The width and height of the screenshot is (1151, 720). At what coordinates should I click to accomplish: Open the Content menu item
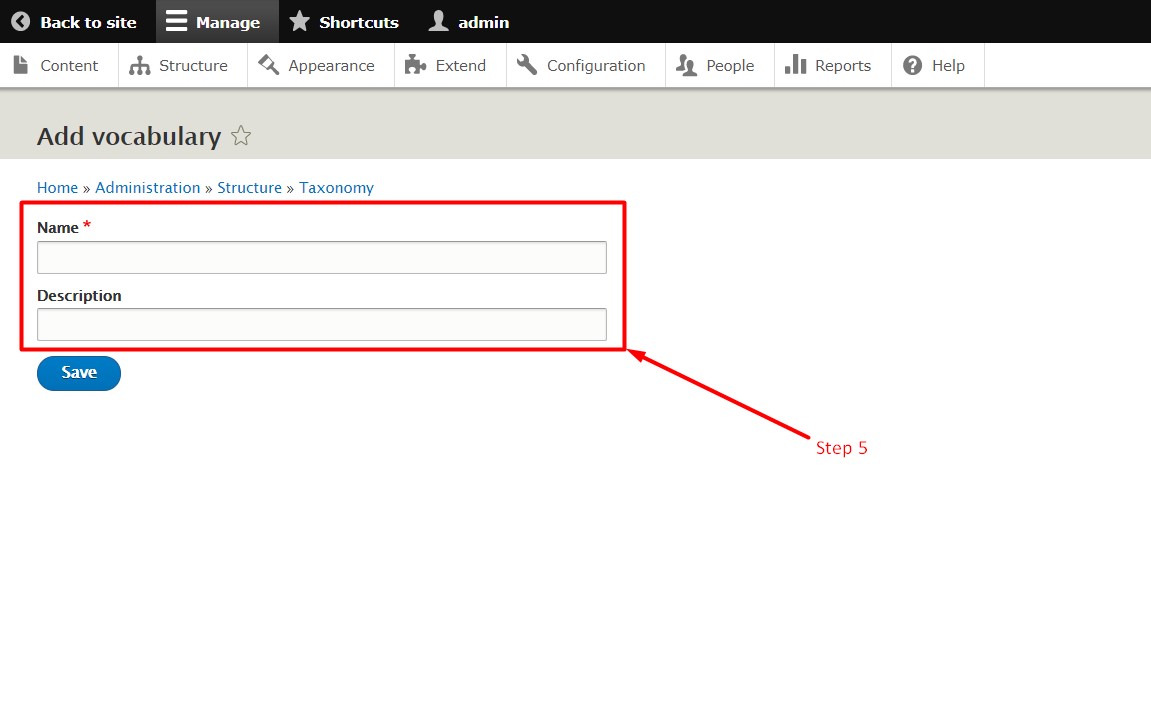pyautogui.click(x=69, y=65)
